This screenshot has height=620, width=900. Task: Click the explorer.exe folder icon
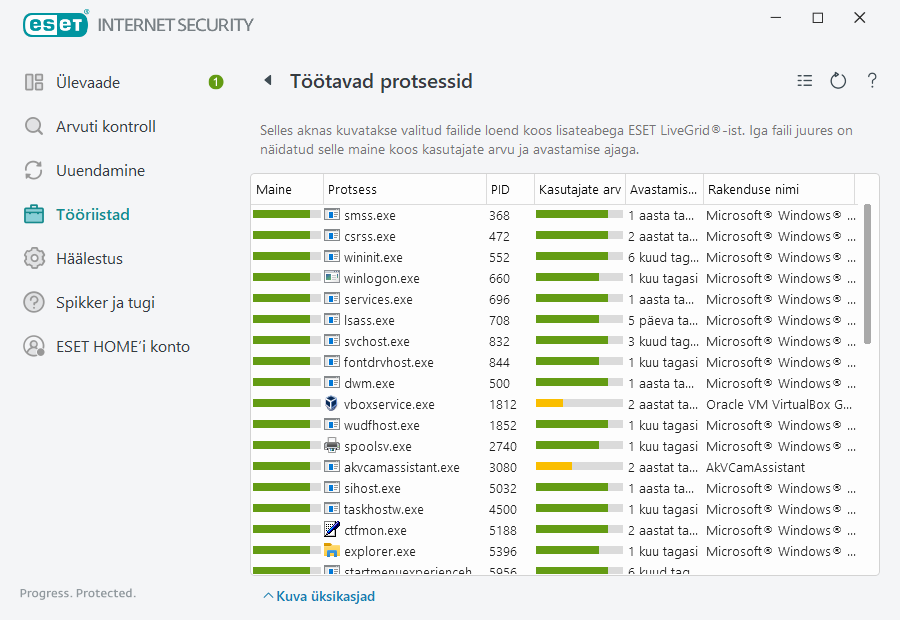[x=332, y=551]
